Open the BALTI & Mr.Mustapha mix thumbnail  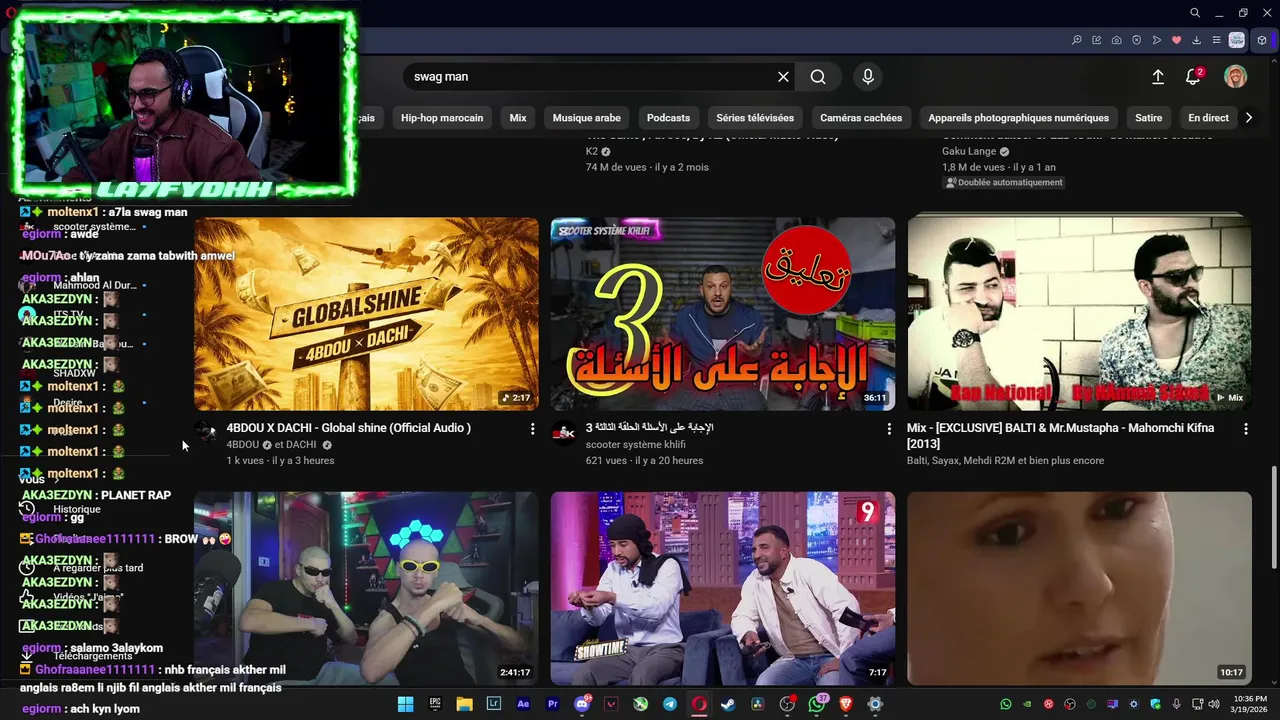click(1079, 314)
